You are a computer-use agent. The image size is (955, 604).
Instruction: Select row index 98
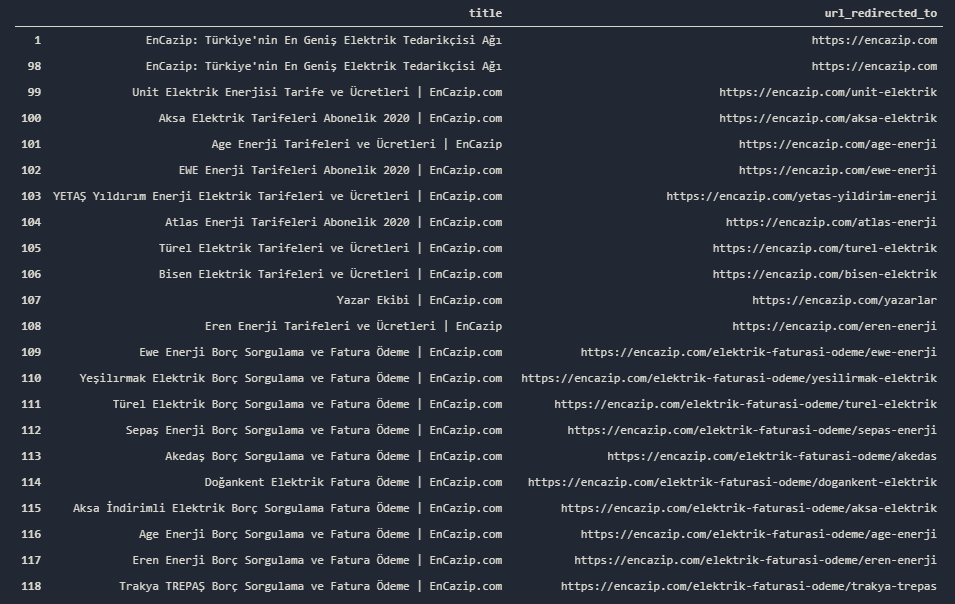34,66
